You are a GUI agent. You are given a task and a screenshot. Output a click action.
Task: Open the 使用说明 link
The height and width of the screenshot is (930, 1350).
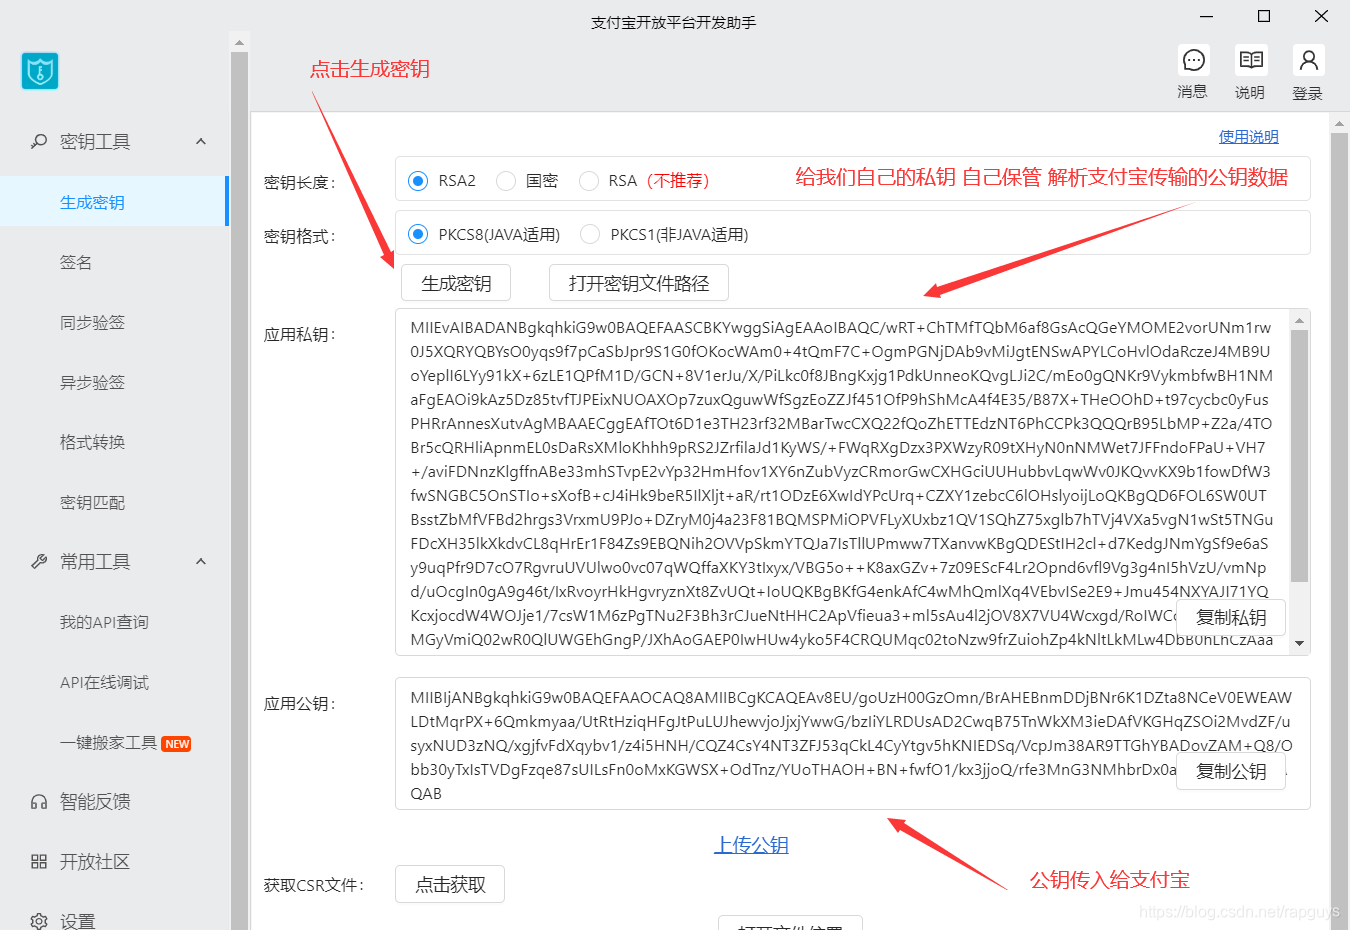pos(1248,137)
